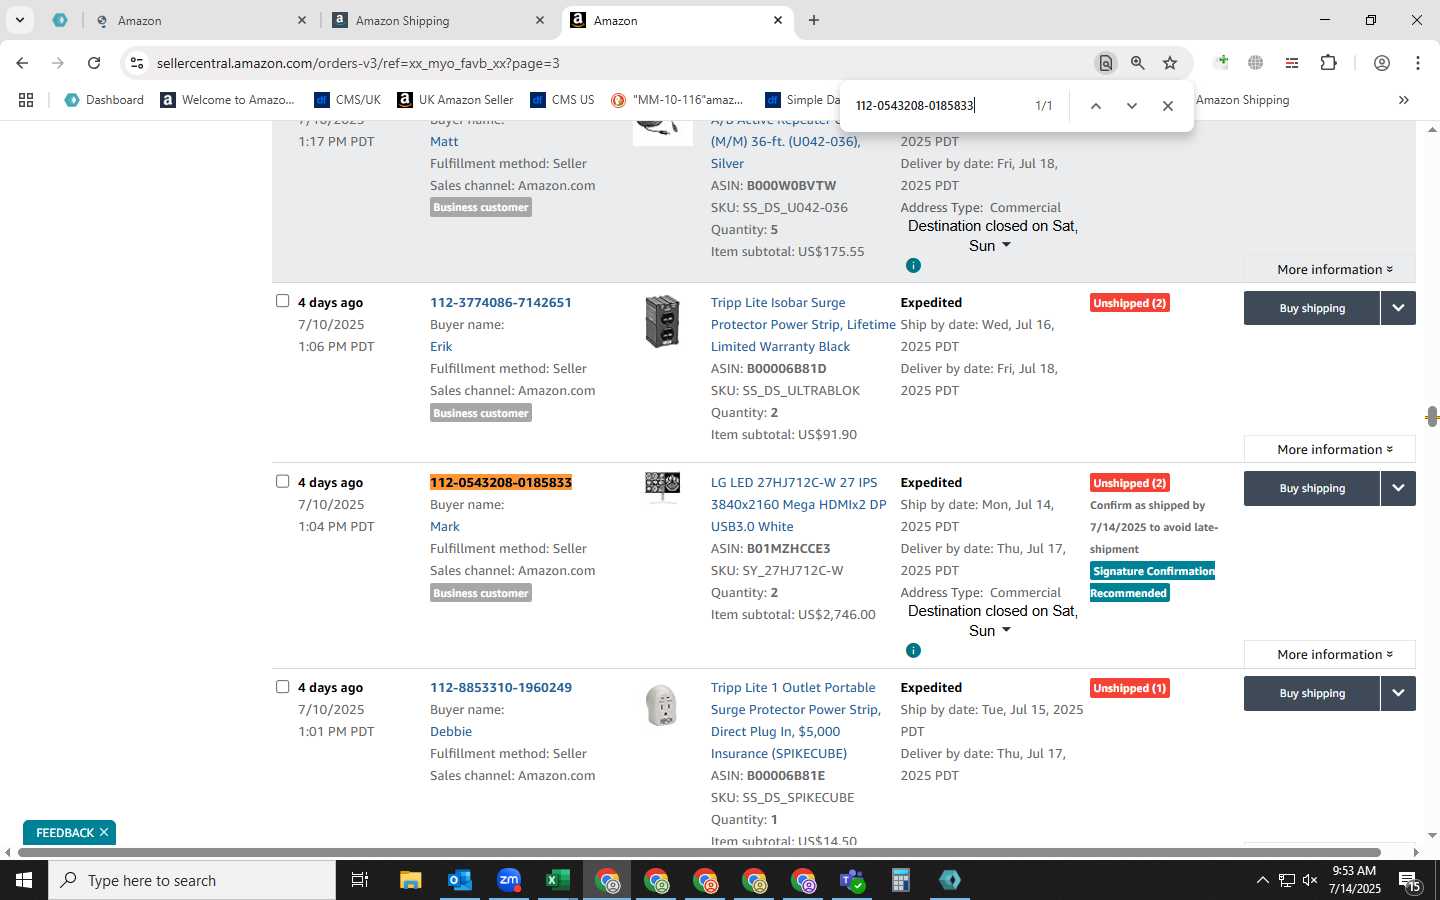The height and width of the screenshot is (900, 1440).
Task: Open the CMS US bookmark
Action: tap(562, 100)
